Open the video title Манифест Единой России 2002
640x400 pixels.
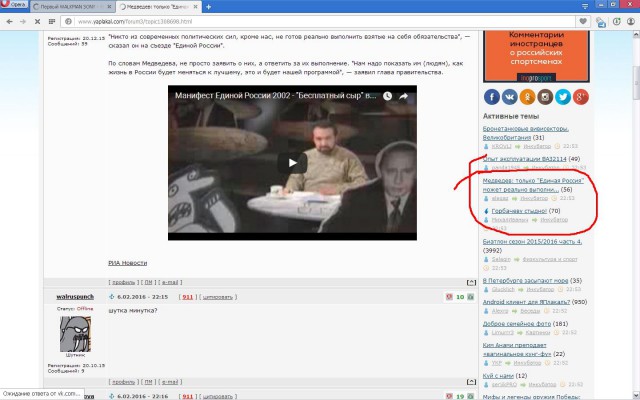pyautogui.click(x=276, y=96)
